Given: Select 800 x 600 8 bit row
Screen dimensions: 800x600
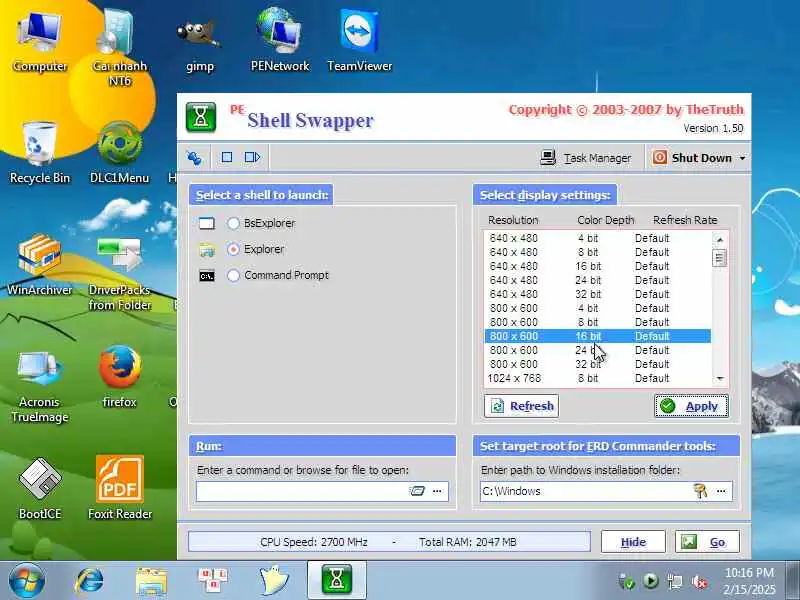Looking at the screenshot, I should tap(597, 322).
